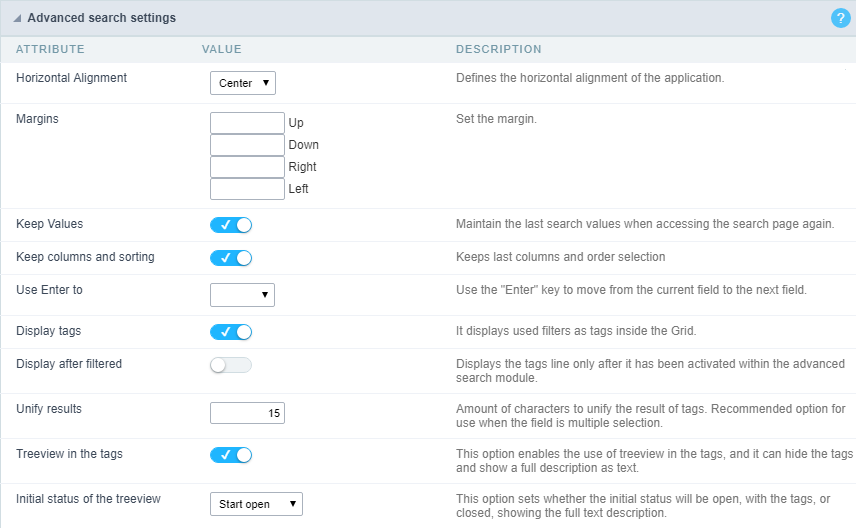Click the Unify results number field

(x=247, y=413)
